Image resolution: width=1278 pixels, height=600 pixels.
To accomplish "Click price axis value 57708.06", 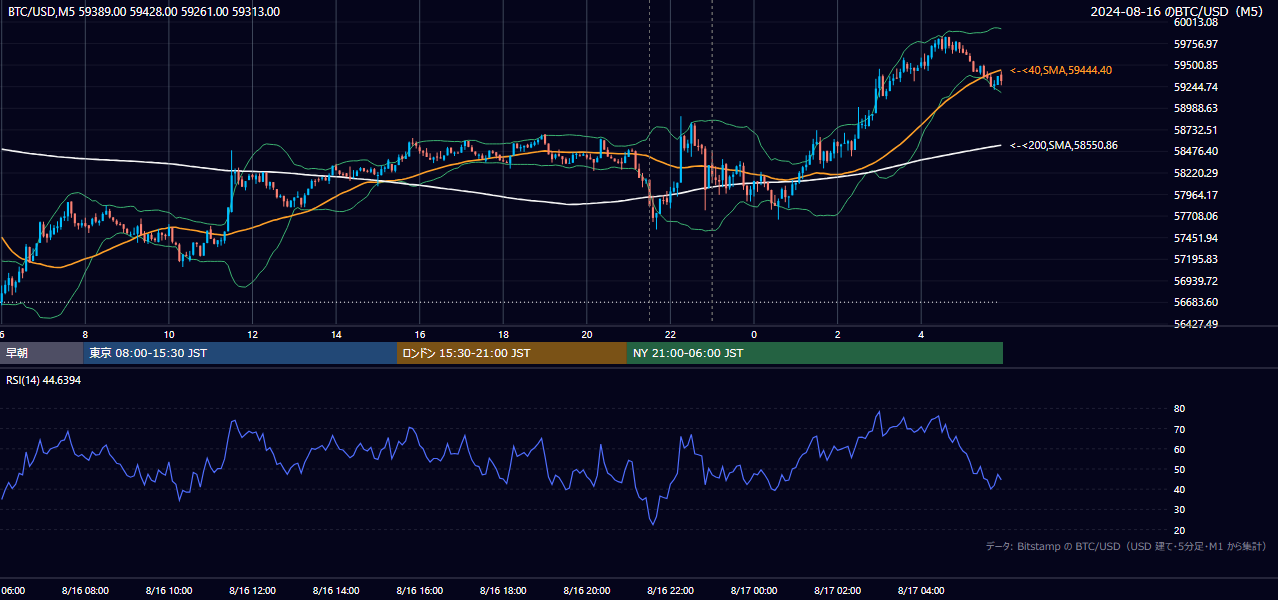I will [x=1196, y=216].
